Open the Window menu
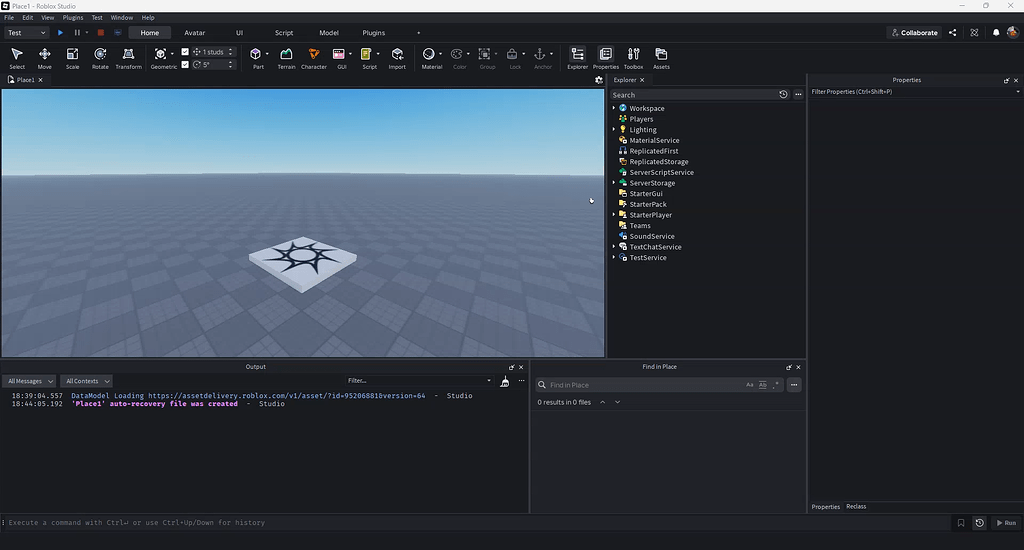This screenshot has width=1024, height=550. [121, 18]
